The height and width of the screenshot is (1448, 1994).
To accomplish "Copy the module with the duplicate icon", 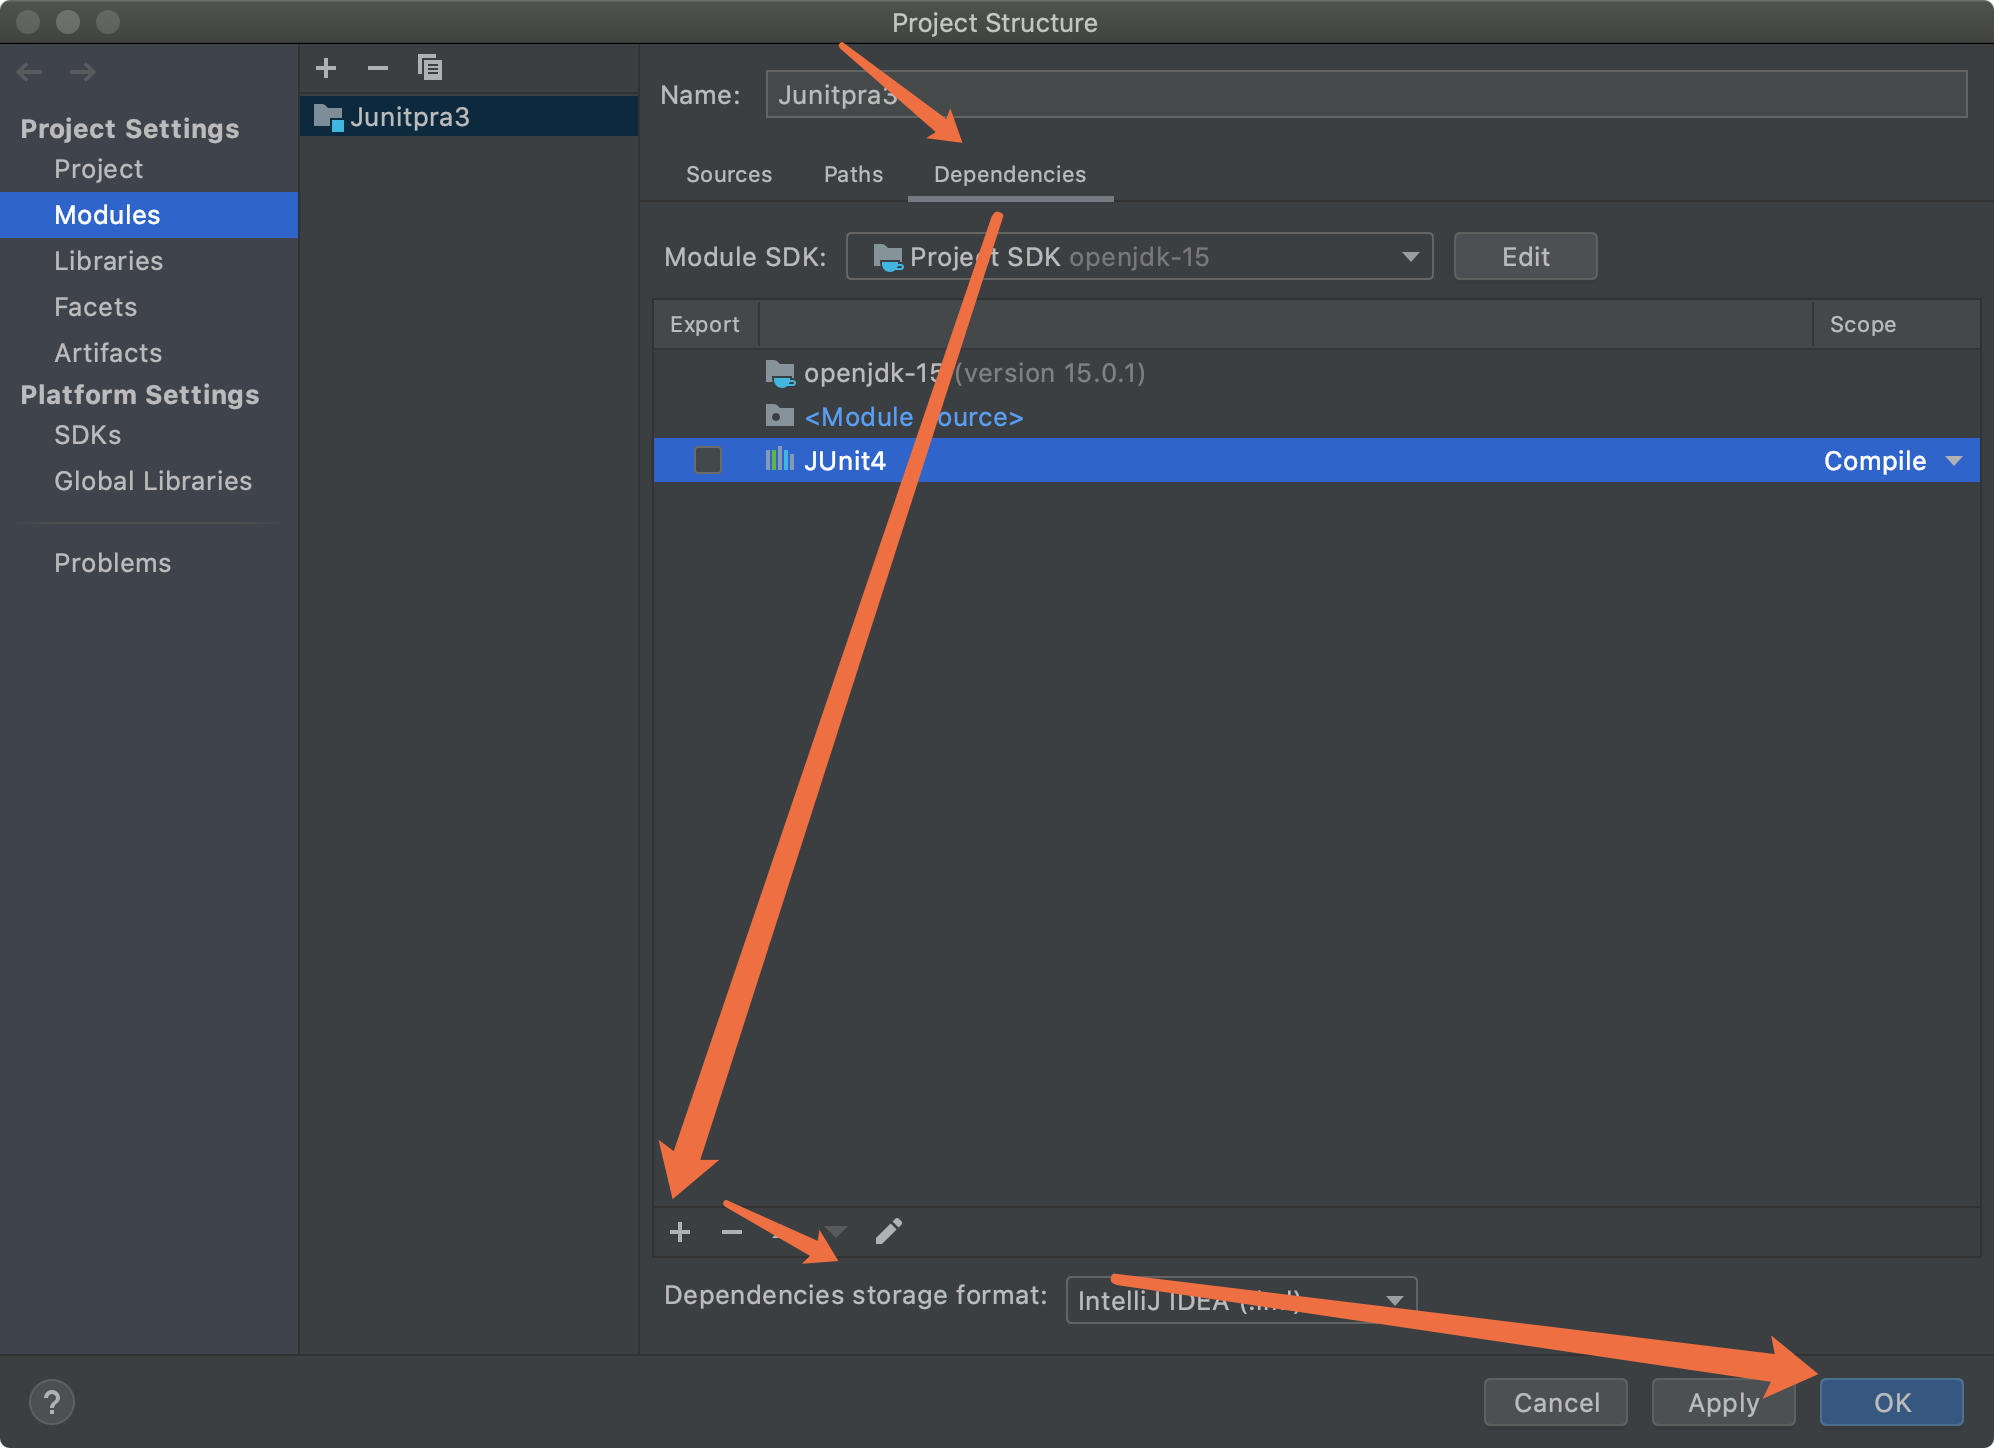I will click(430, 68).
